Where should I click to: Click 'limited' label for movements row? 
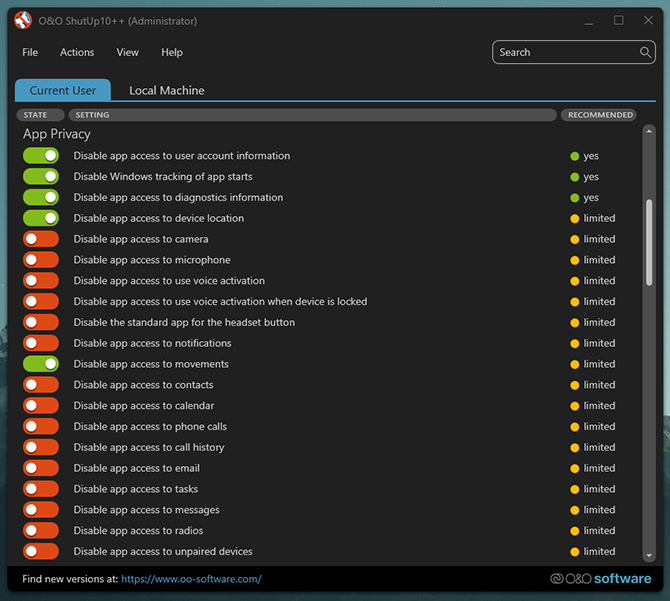[x=599, y=364]
